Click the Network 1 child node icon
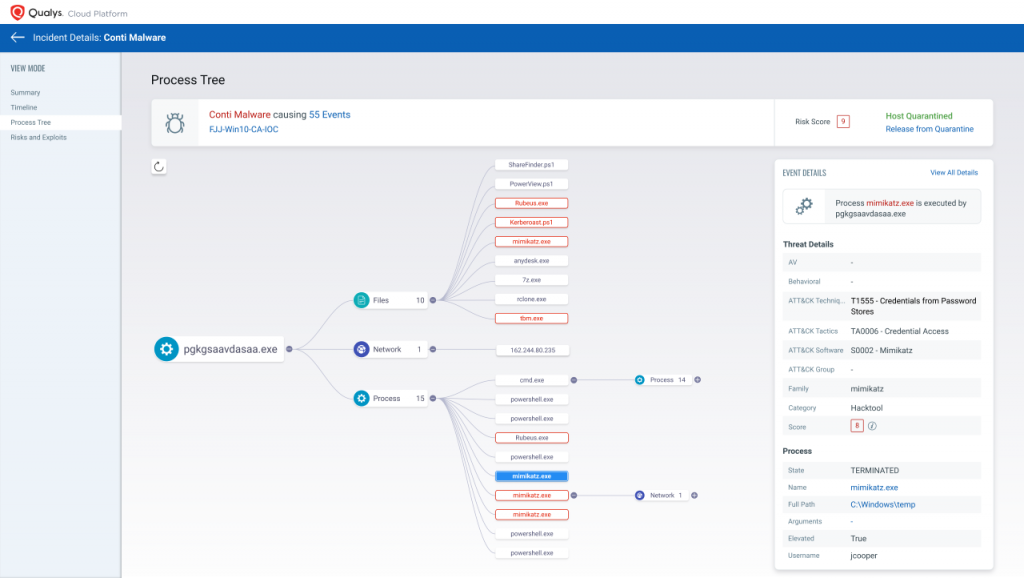The image size is (1024, 578). [639, 496]
